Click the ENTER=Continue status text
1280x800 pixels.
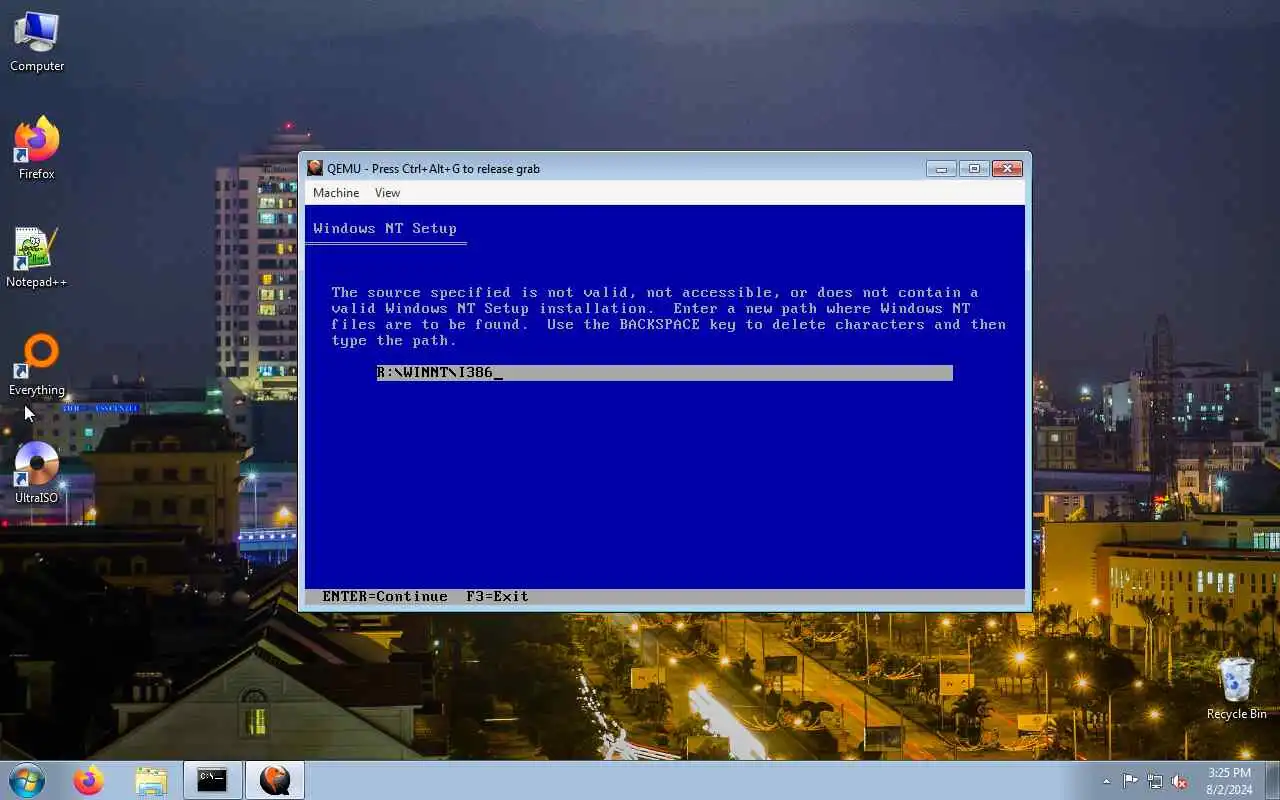point(385,596)
